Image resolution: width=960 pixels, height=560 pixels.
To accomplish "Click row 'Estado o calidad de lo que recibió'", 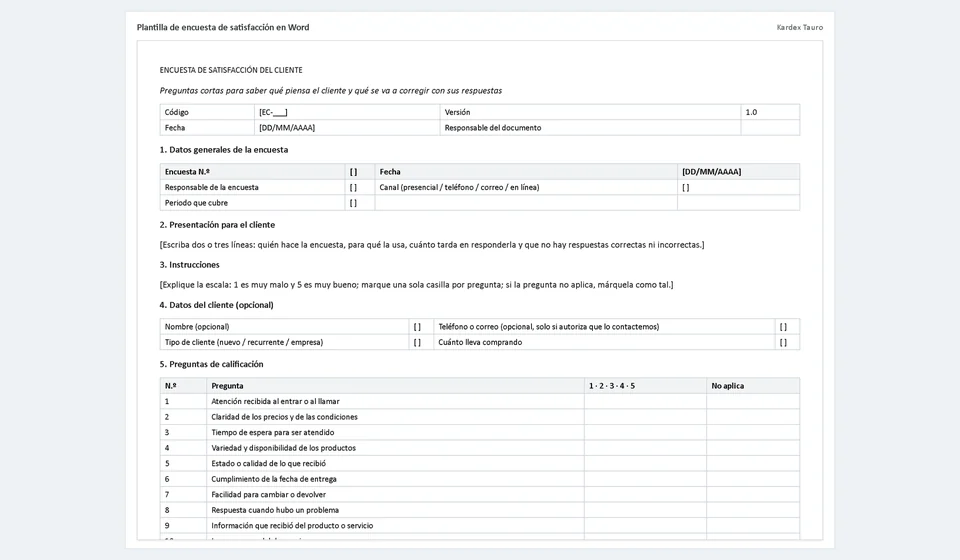I will coord(480,464).
